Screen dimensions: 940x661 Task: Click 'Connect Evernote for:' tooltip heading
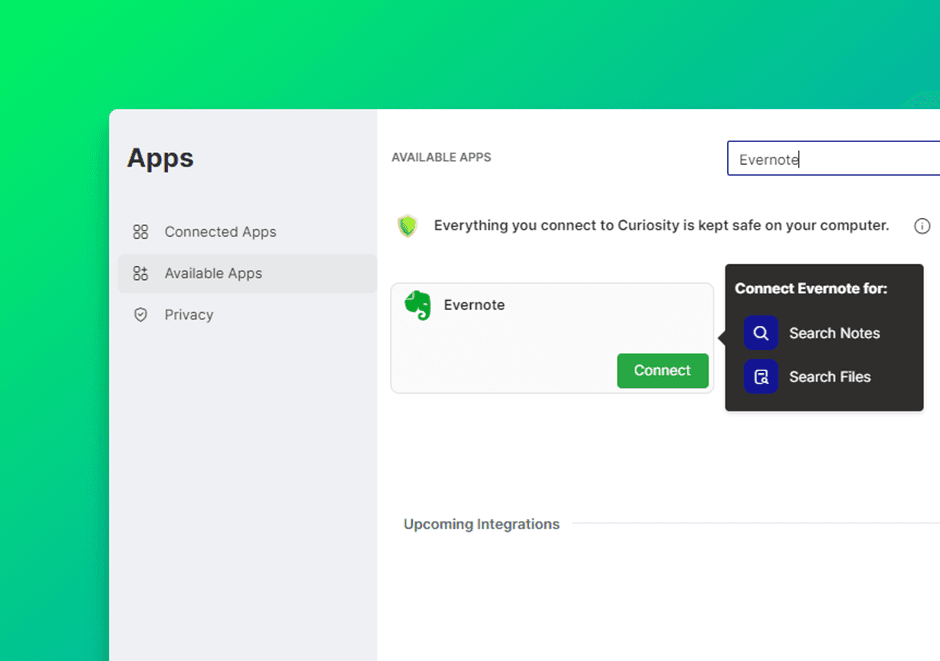coord(811,288)
